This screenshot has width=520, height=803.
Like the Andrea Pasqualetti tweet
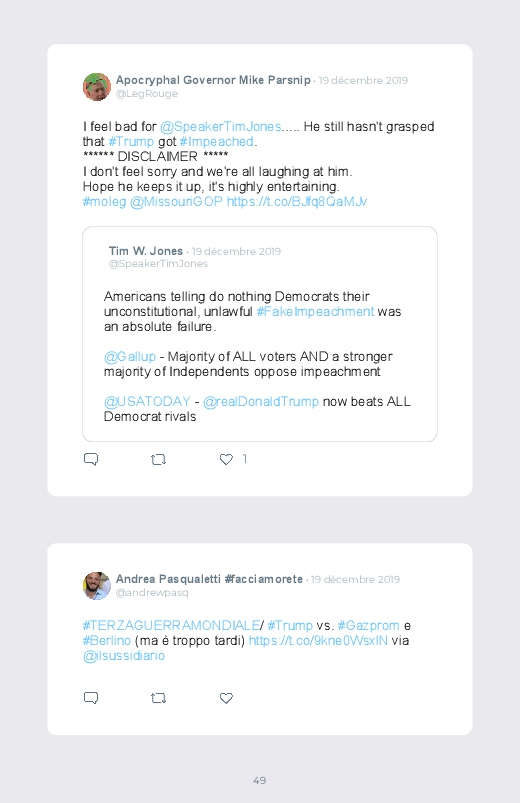click(226, 698)
